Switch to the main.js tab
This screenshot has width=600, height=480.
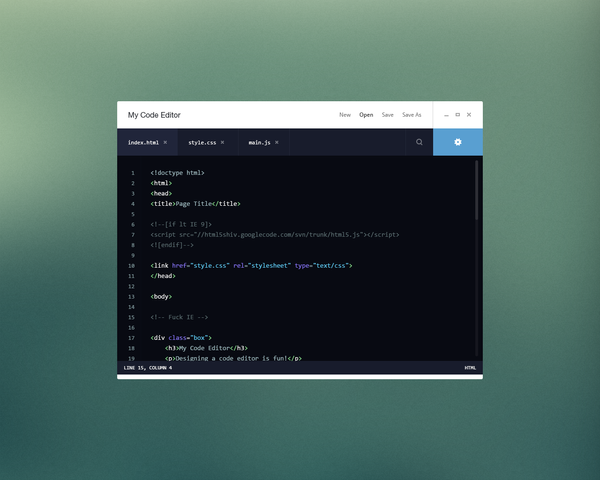tap(264, 142)
